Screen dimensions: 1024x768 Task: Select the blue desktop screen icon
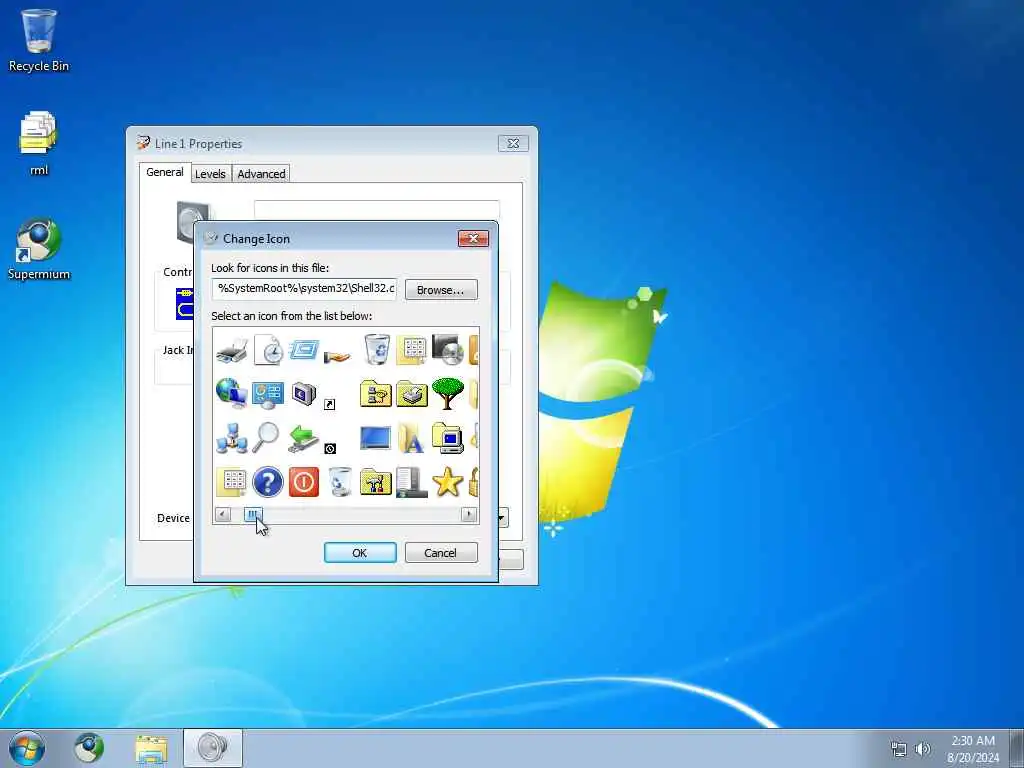[x=376, y=438]
